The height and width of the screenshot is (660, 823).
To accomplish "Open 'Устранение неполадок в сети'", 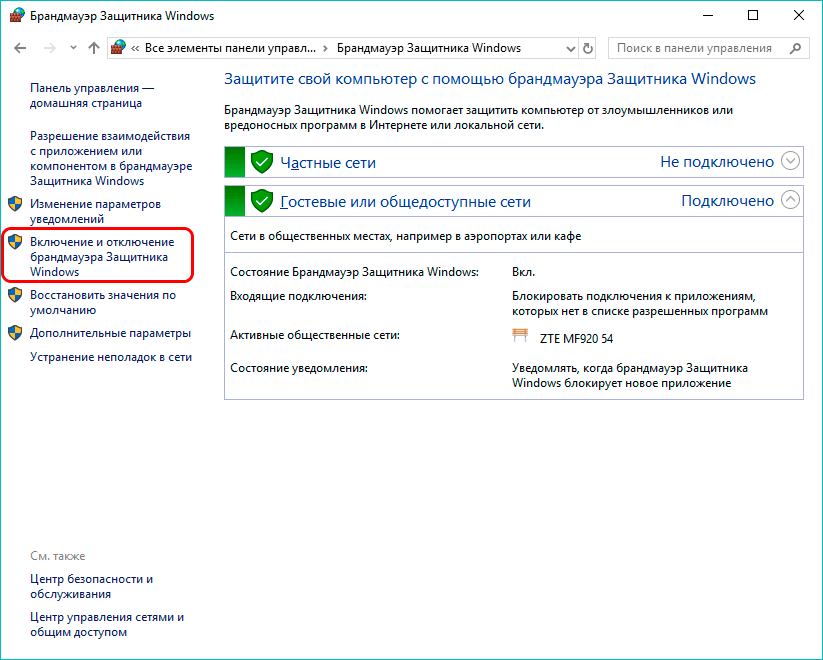I will point(111,357).
